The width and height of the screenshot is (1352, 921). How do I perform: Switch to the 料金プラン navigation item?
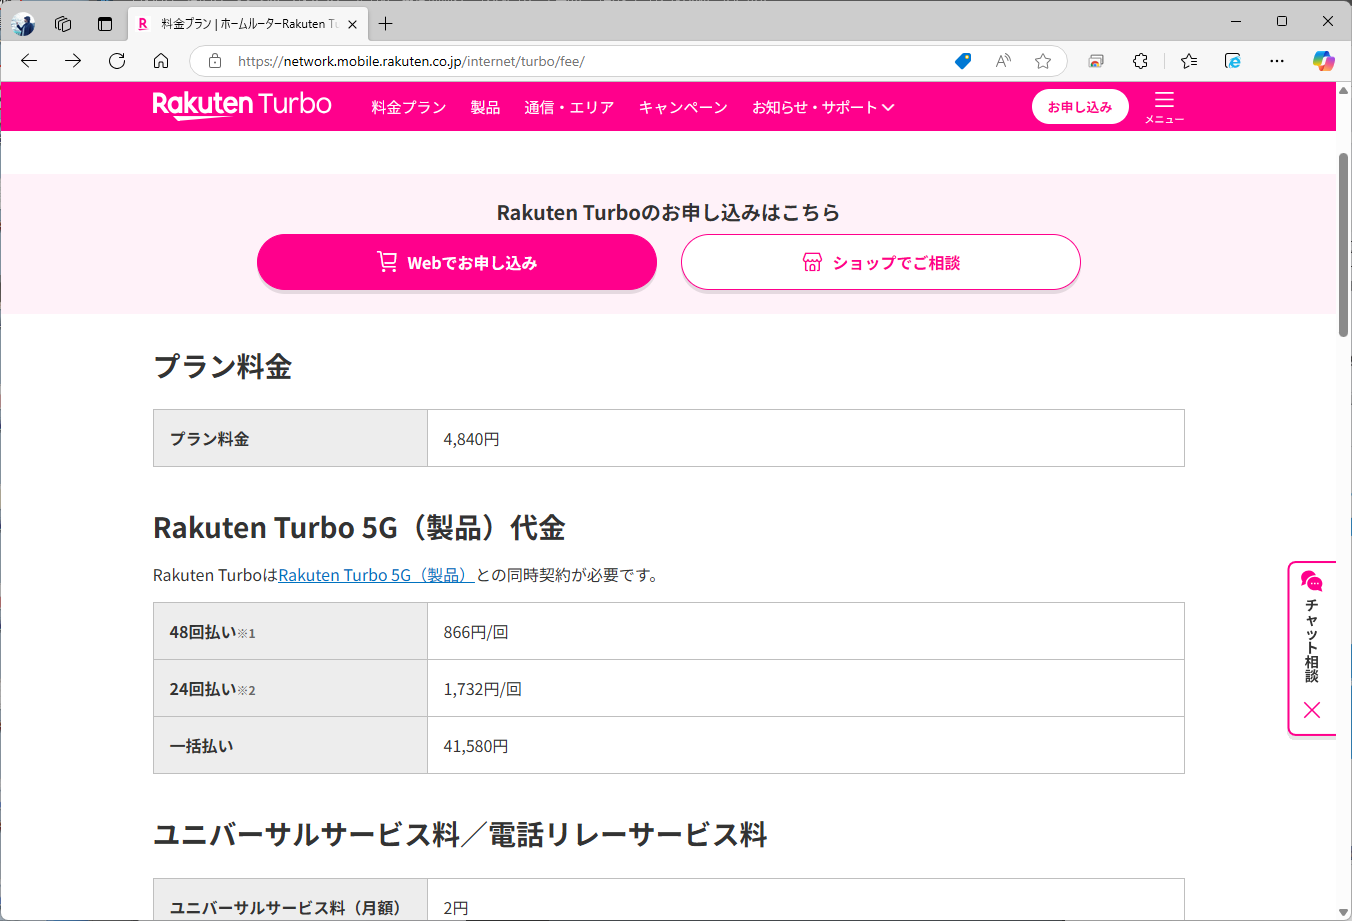(x=408, y=107)
